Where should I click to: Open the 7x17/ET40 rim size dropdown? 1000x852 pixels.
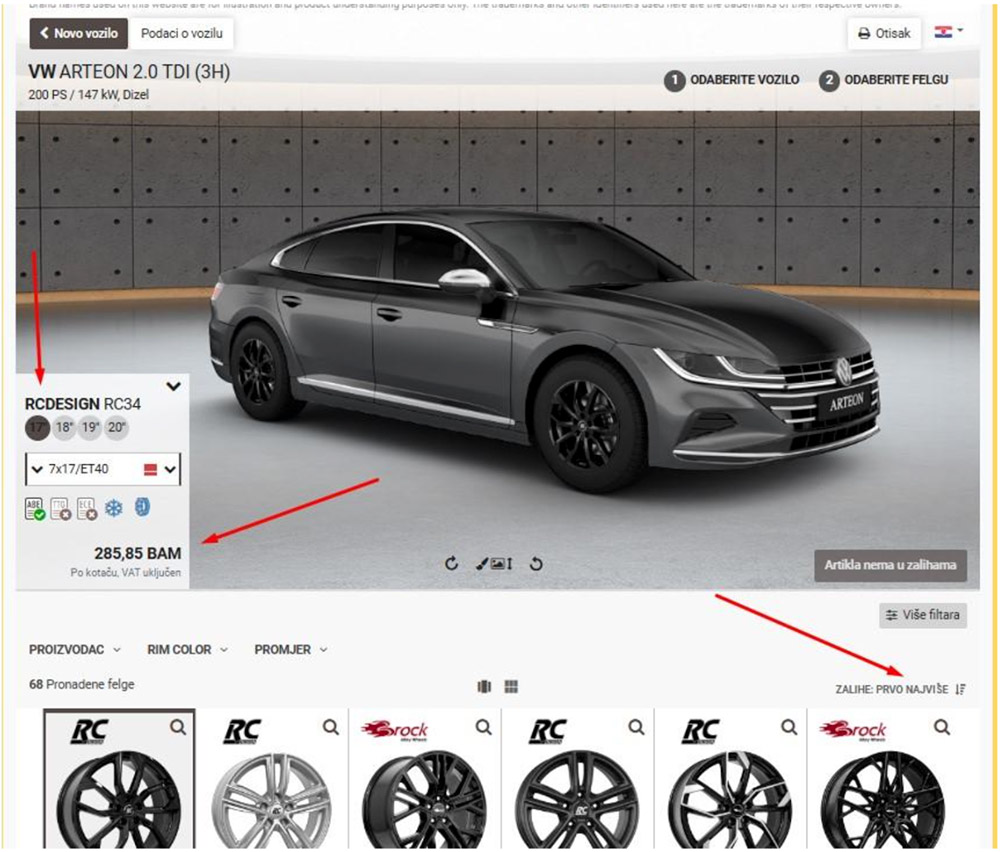(x=103, y=469)
